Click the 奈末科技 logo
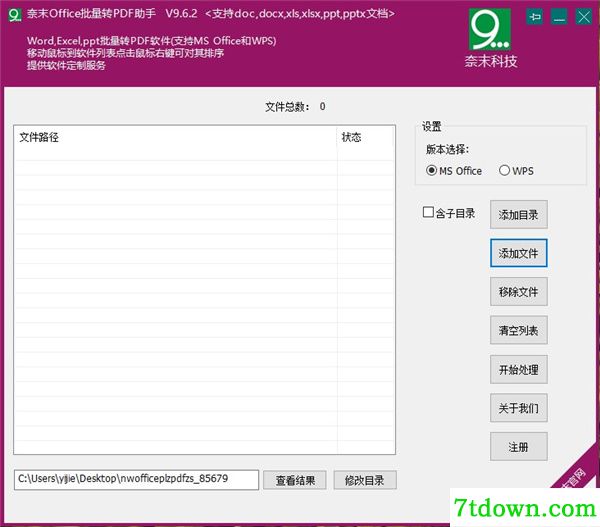Image resolution: width=600 pixels, height=527 pixels. point(490,38)
